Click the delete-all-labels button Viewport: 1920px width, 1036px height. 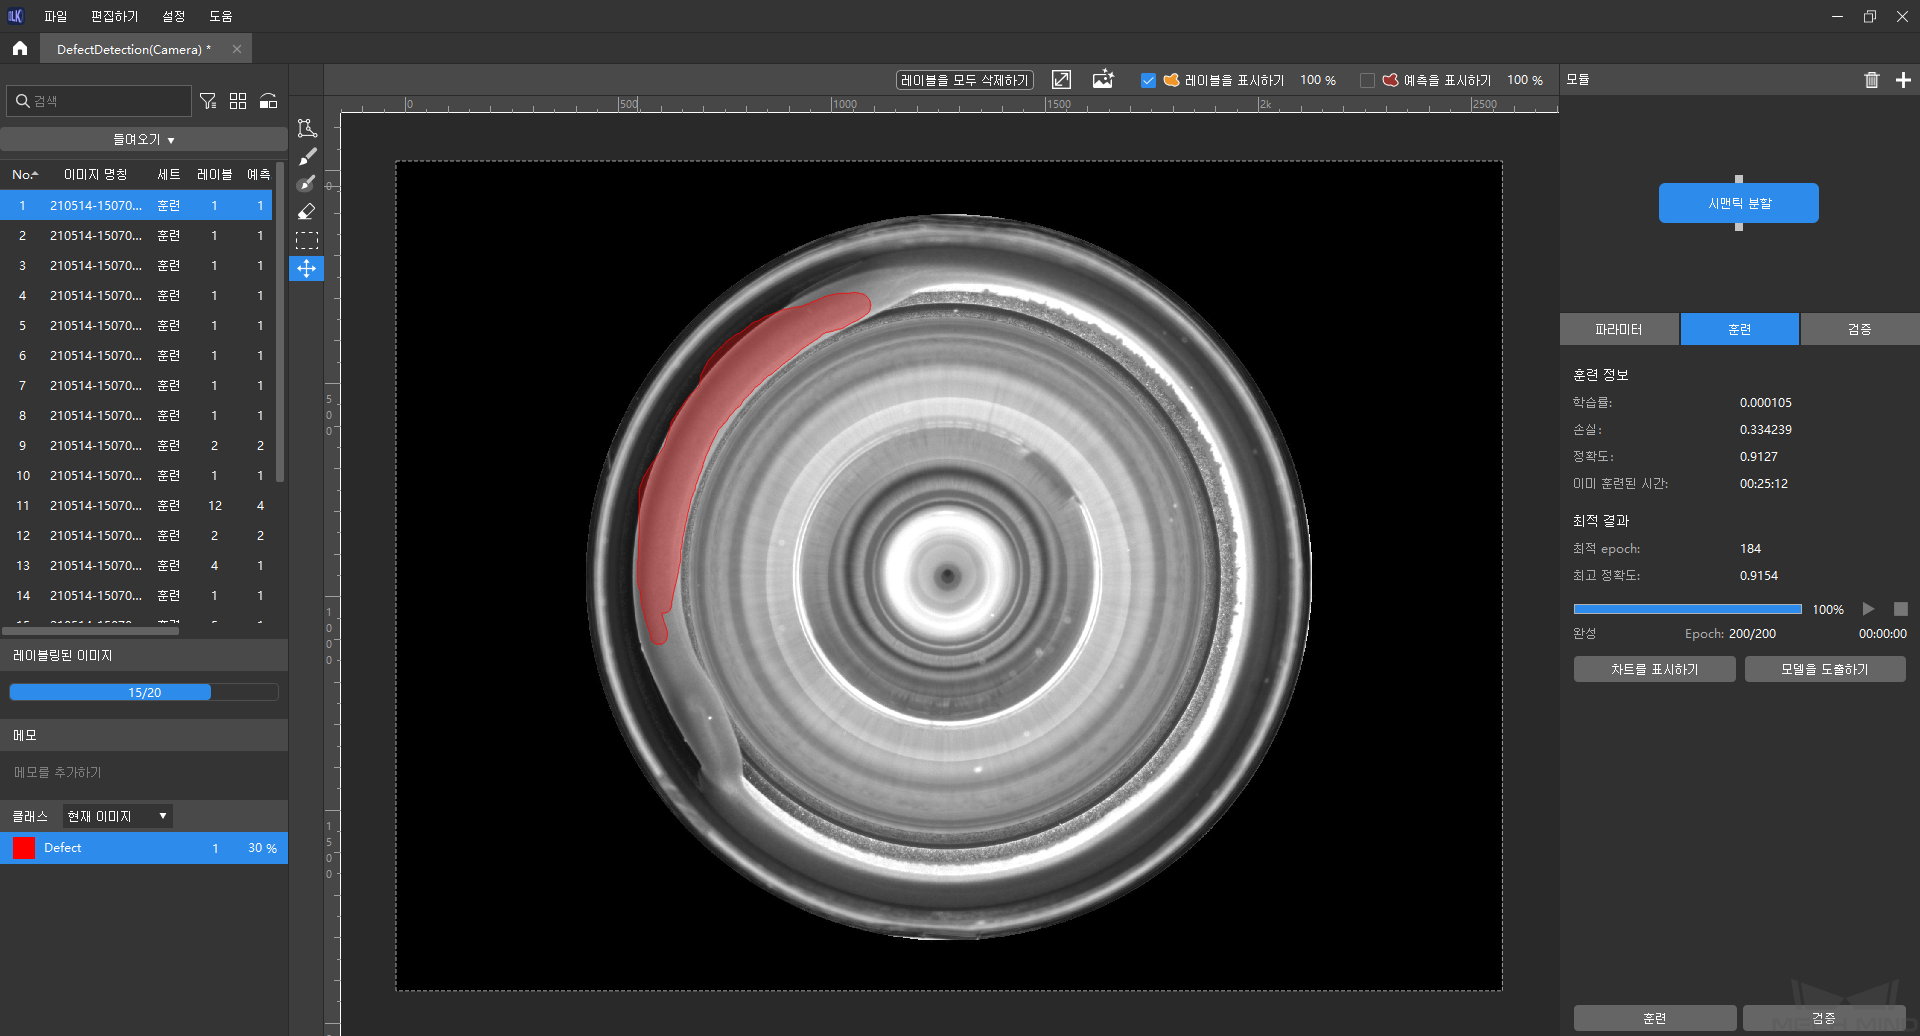click(x=965, y=80)
